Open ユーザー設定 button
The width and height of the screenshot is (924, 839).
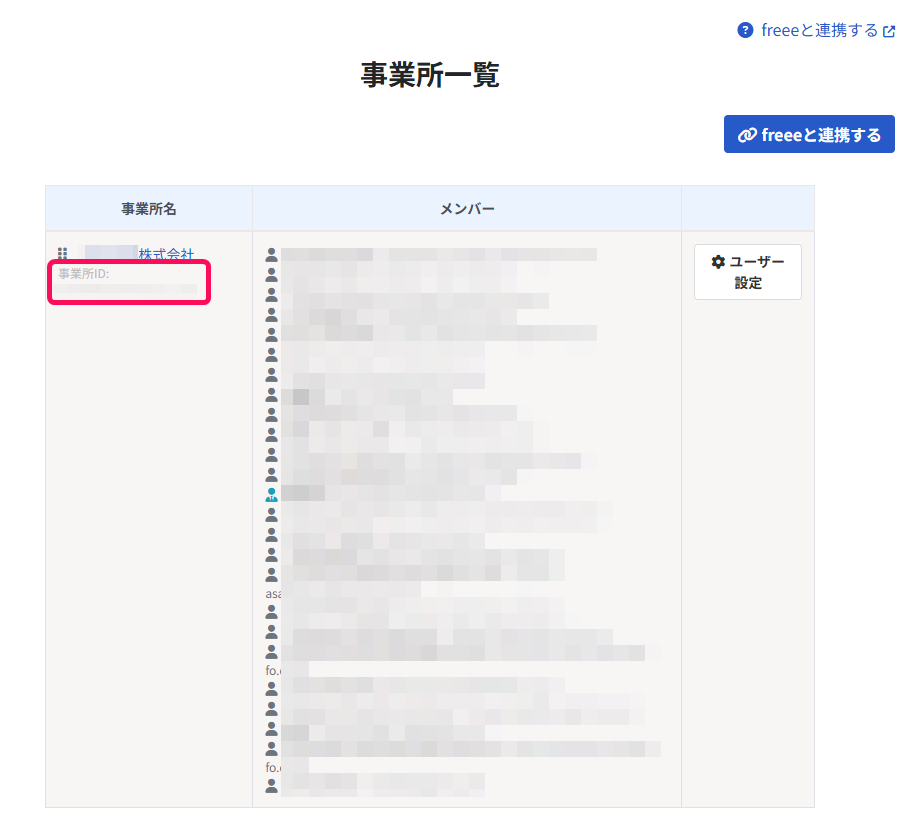747,272
